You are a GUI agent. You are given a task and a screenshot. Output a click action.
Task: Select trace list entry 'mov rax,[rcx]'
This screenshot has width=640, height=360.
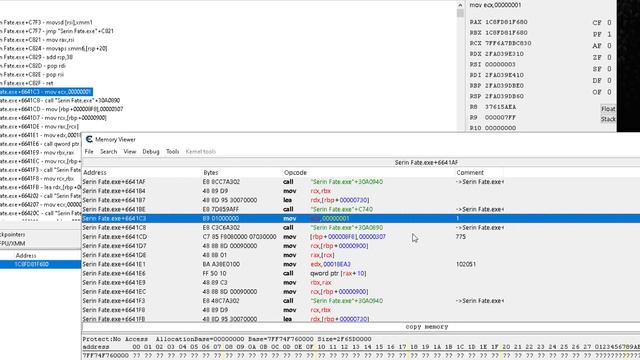[x=40, y=127]
